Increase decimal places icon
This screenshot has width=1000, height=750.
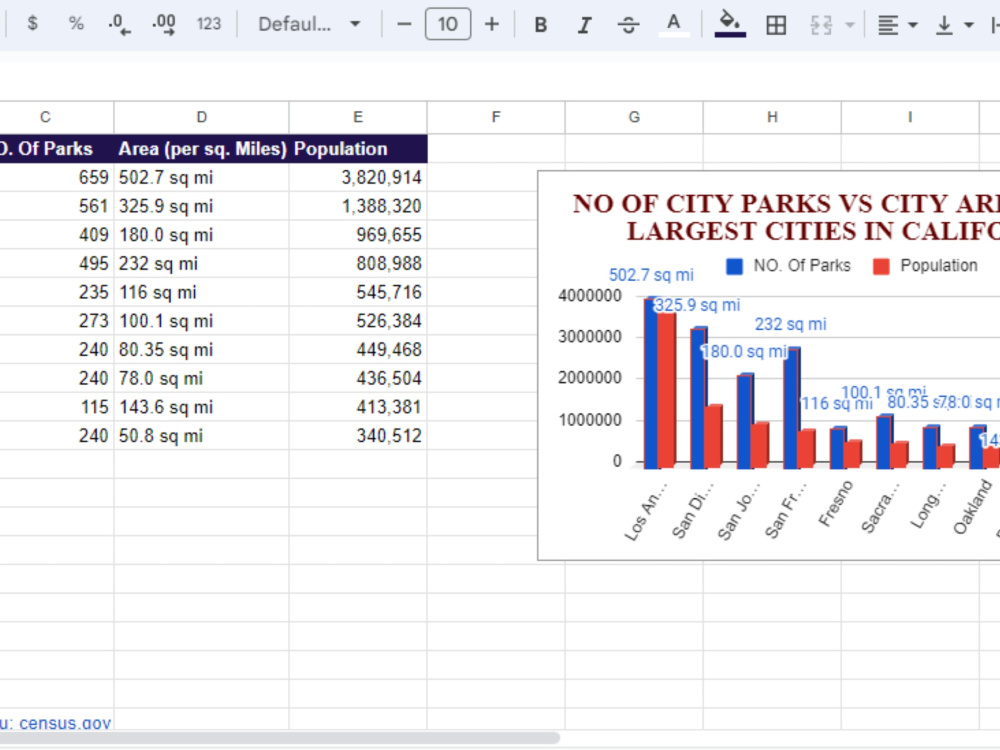tap(164, 24)
